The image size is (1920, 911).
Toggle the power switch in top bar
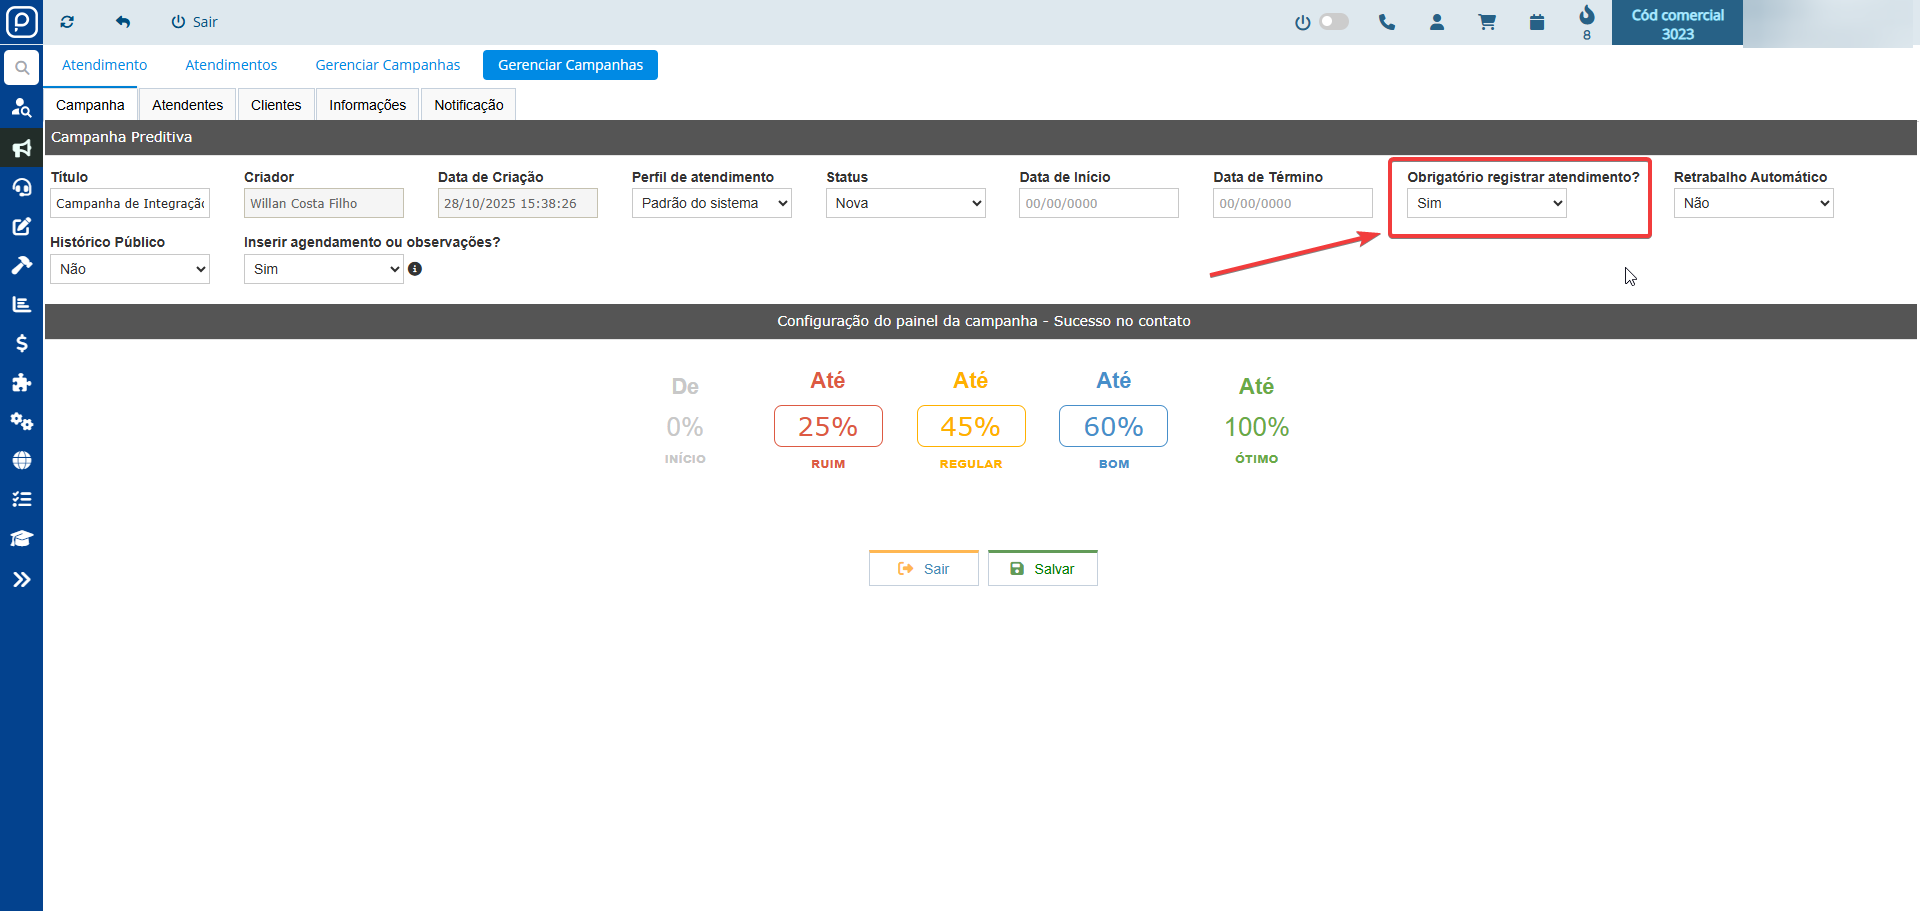1332,22
